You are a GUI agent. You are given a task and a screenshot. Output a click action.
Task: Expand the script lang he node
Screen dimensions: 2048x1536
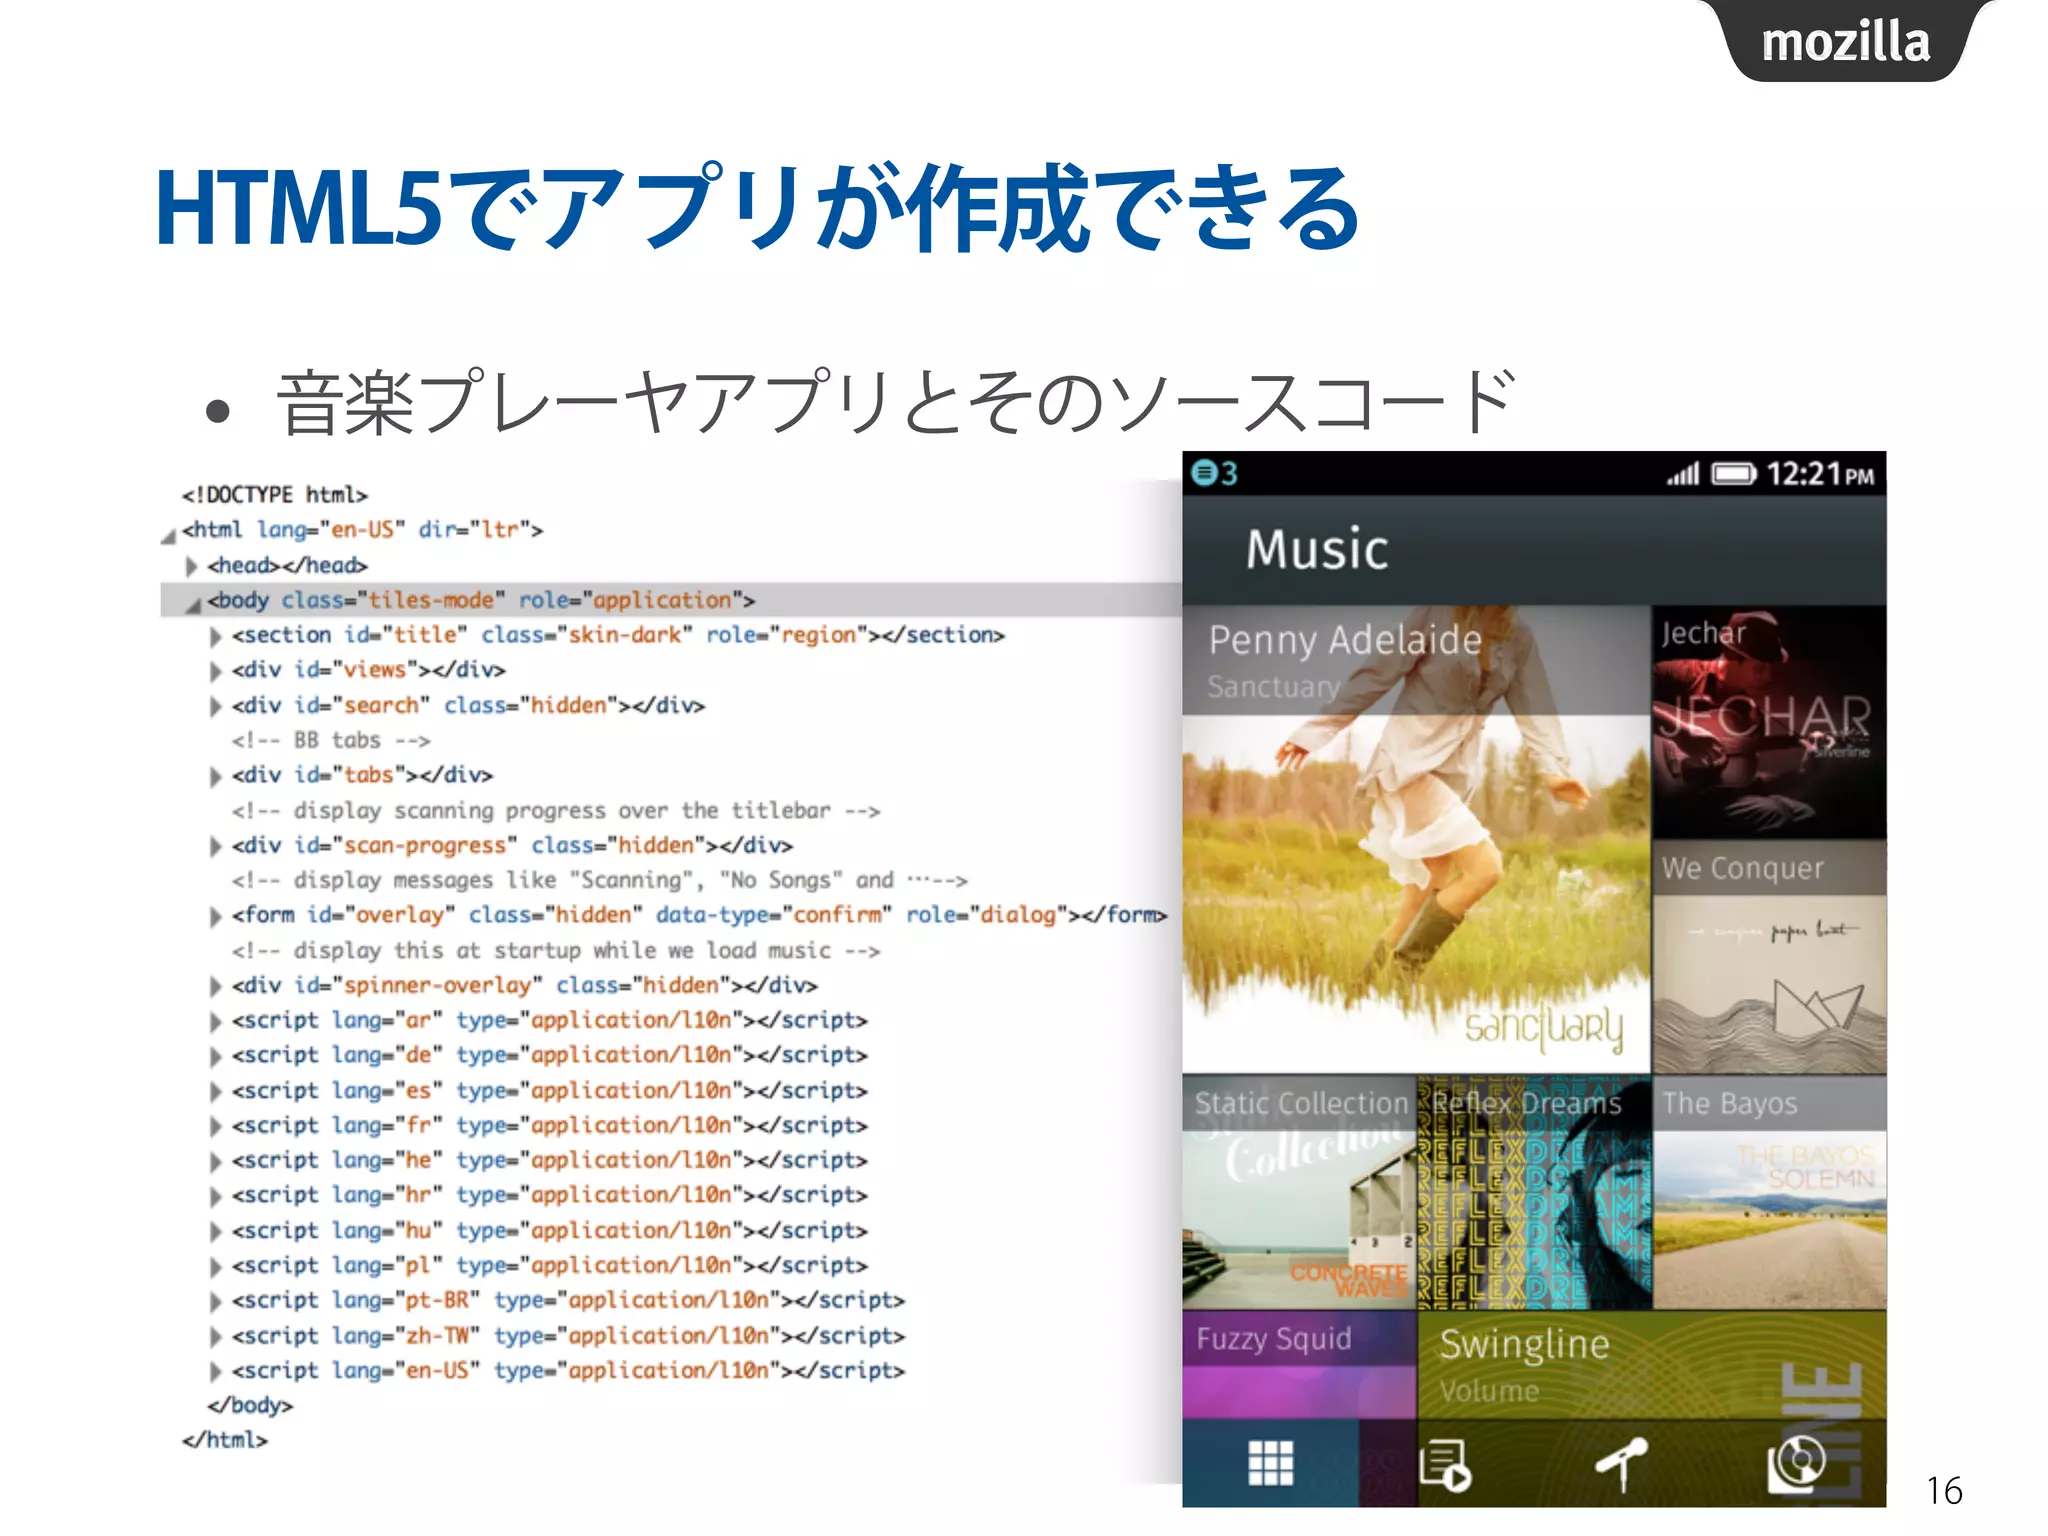click(x=215, y=1161)
